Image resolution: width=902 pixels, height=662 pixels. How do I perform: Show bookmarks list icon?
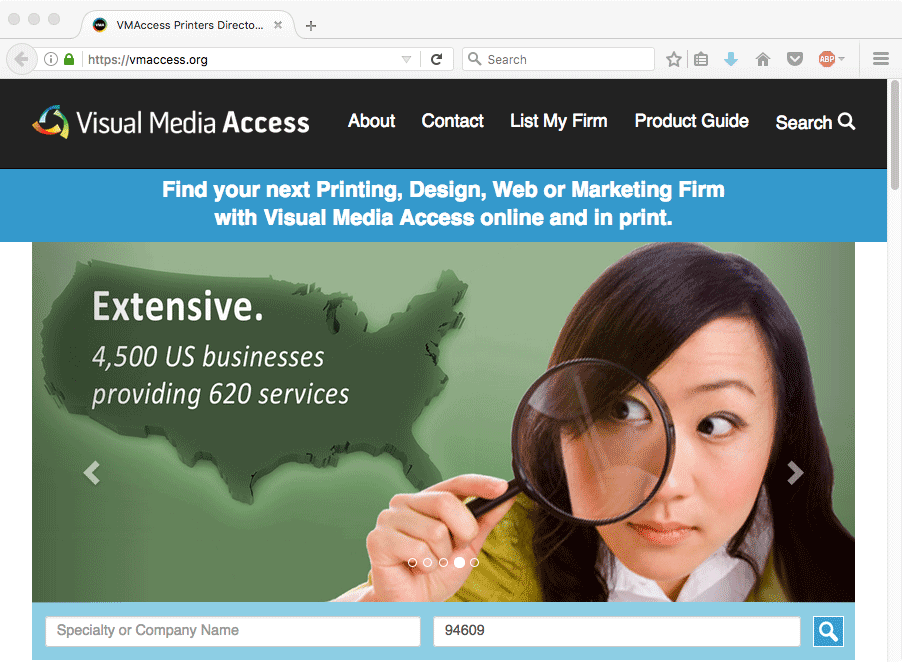tap(701, 59)
